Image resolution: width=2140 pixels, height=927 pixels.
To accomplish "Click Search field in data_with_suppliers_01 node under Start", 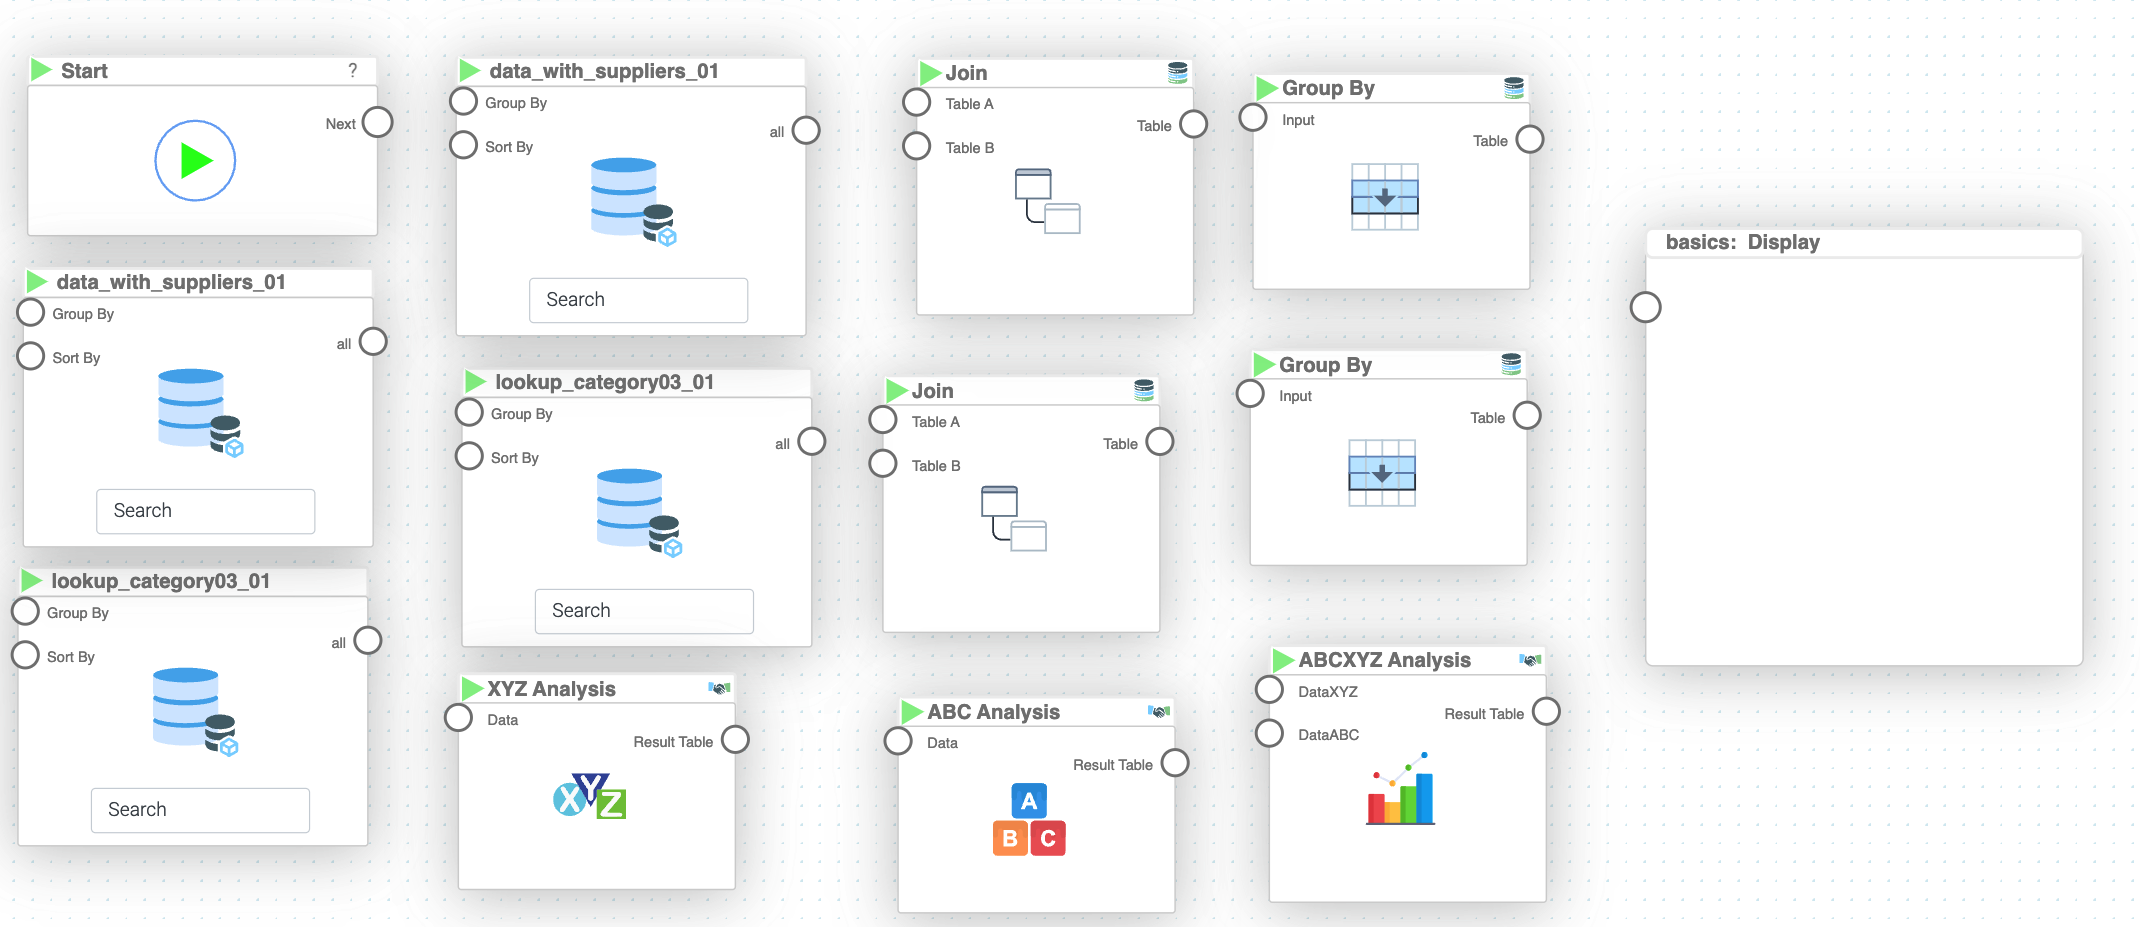I will (205, 511).
